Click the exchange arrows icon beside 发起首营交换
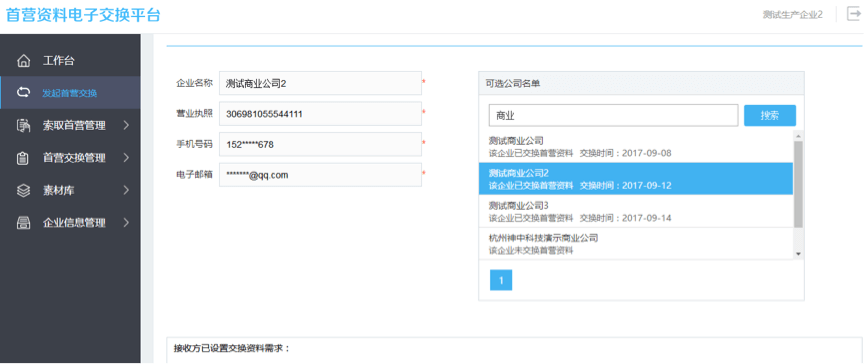Image resolution: width=864 pixels, height=364 pixels. point(23,93)
